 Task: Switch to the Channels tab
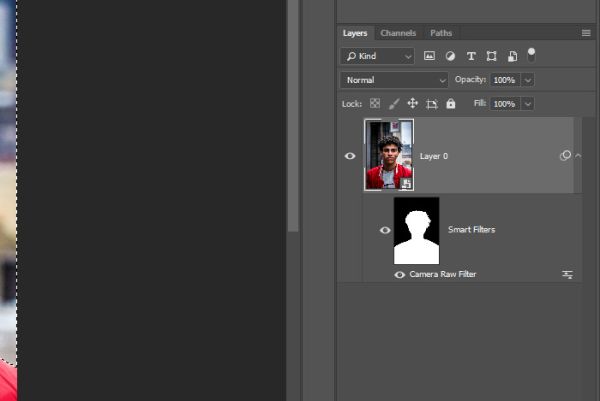(398, 33)
